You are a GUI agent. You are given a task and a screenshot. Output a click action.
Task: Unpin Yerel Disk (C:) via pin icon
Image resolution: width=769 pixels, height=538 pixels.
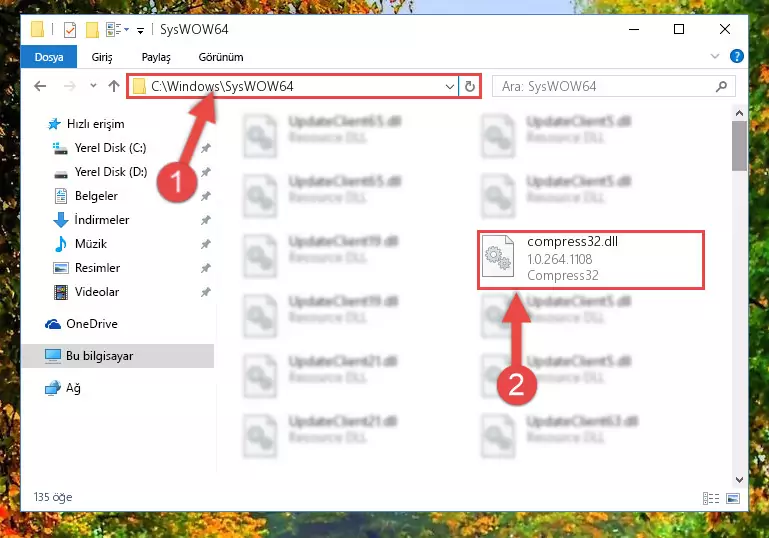[x=205, y=148]
